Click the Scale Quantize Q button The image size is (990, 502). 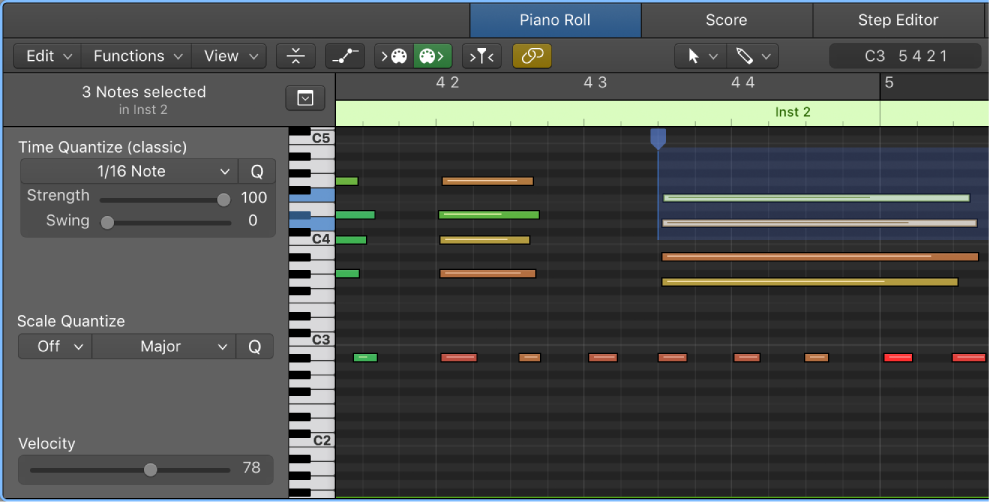(254, 347)
